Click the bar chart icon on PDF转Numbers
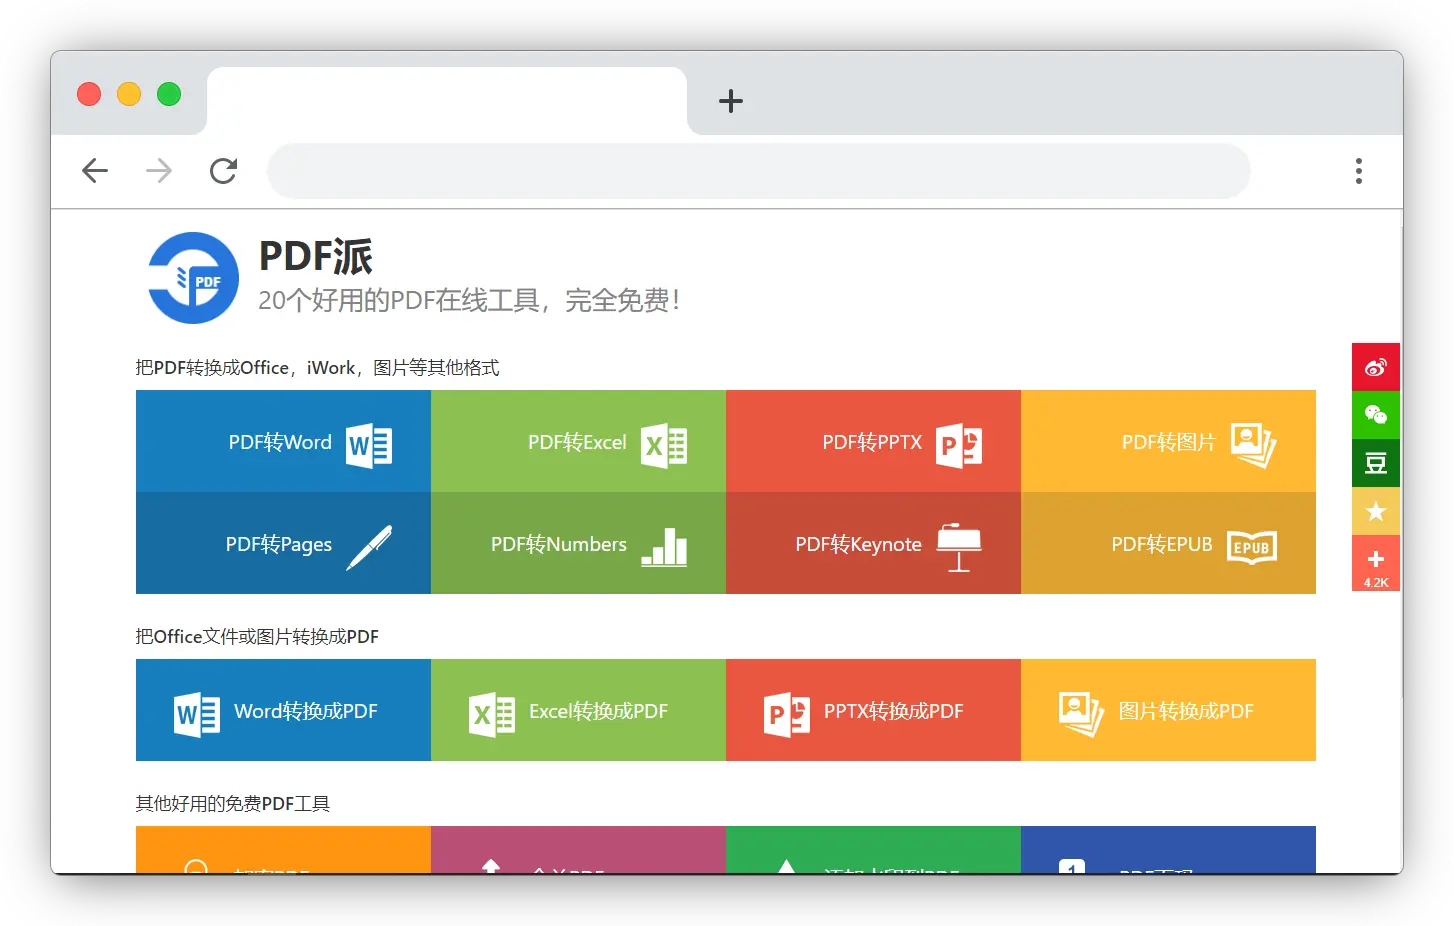The image size is (1454, 926). tap(664, 547)
